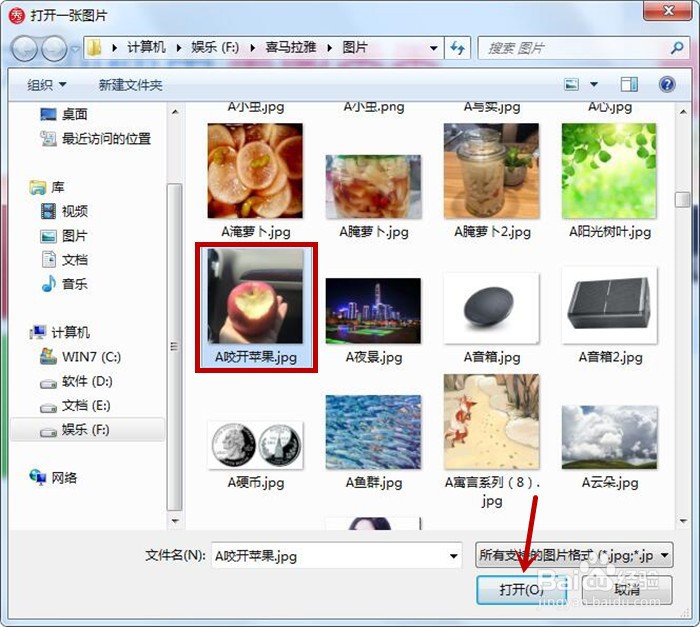700x627 pixels.
Task: Click the 软件 (D:) drive icon
Action: 48,383
